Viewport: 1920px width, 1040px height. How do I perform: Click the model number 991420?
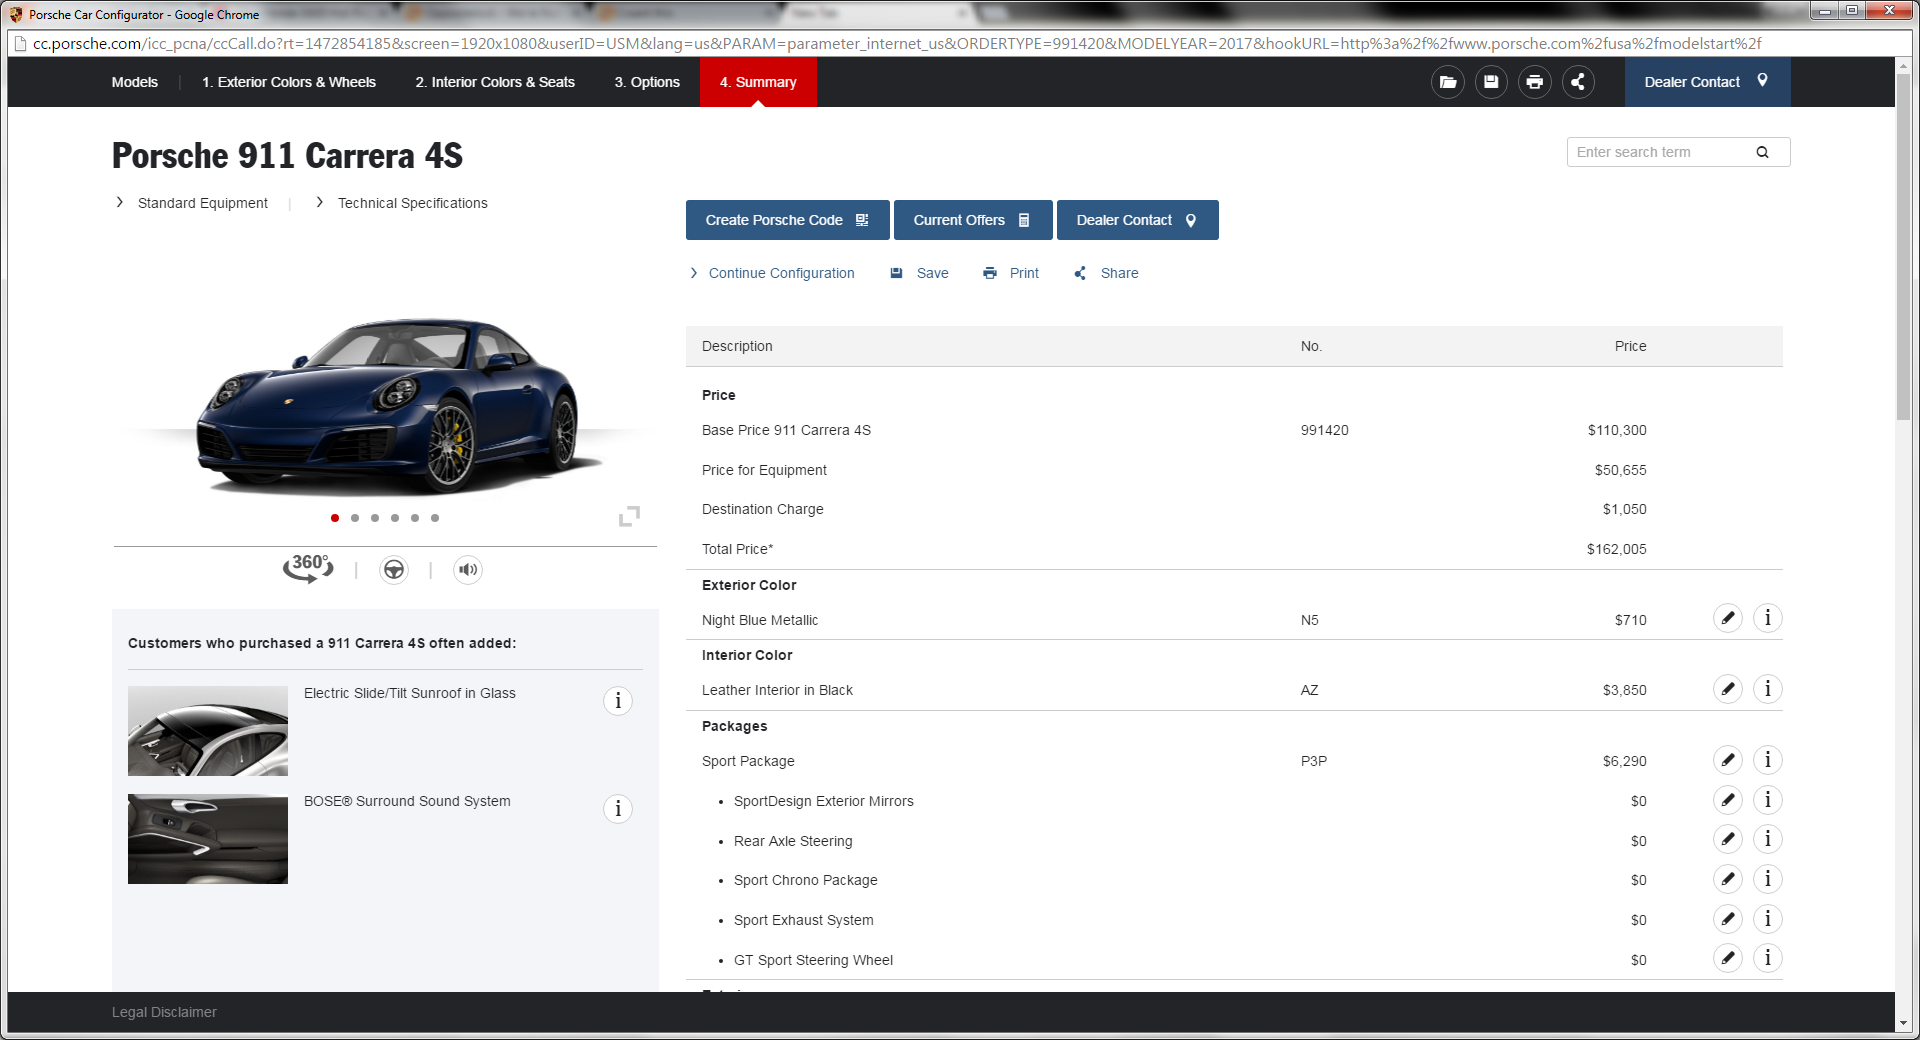[1325, 430]
